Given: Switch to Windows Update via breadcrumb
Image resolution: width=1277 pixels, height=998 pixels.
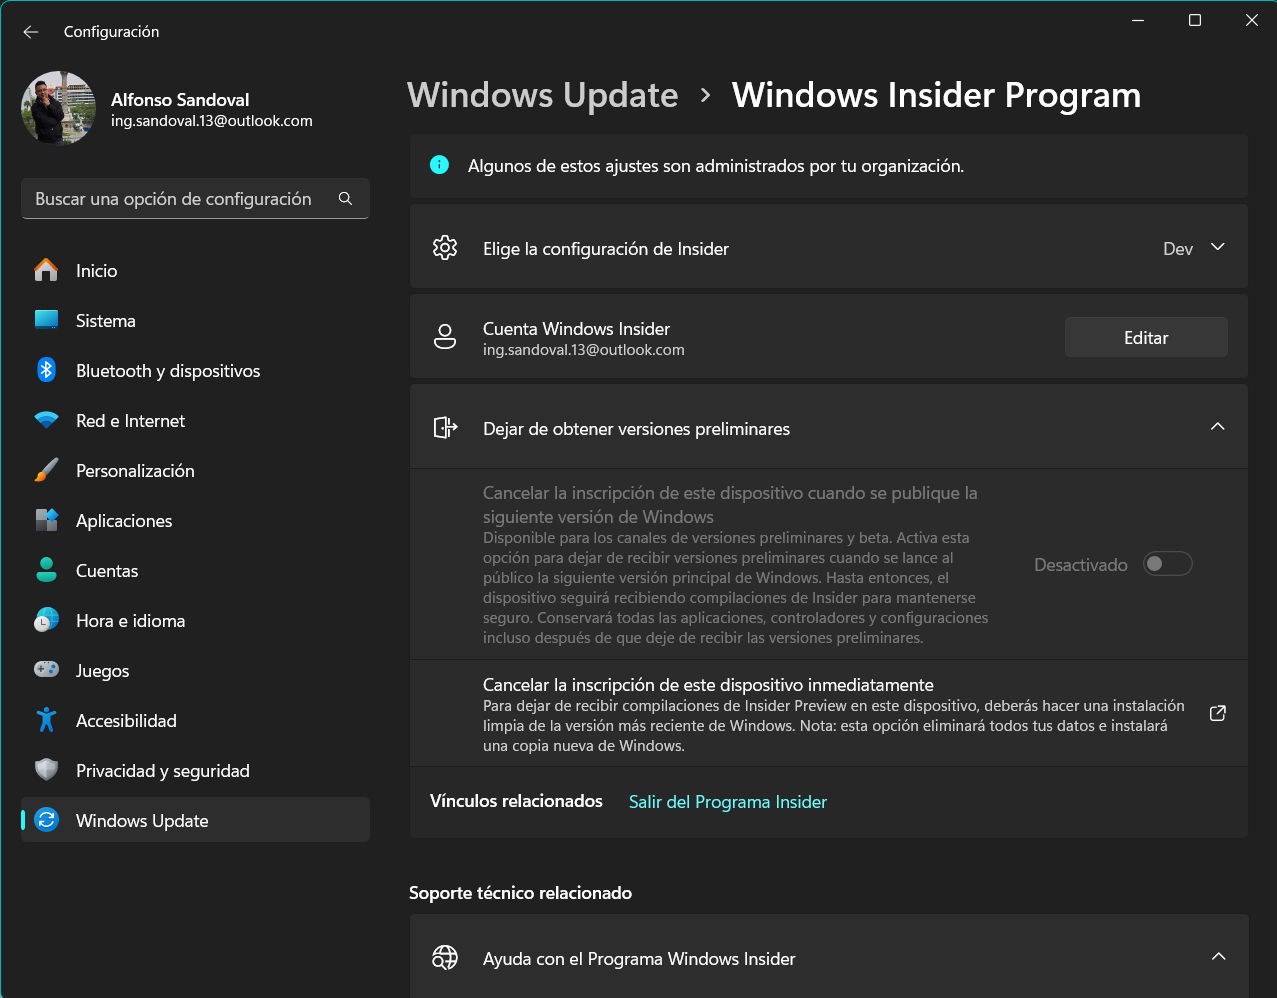Looking at the screenshot, I should point(542,94).
